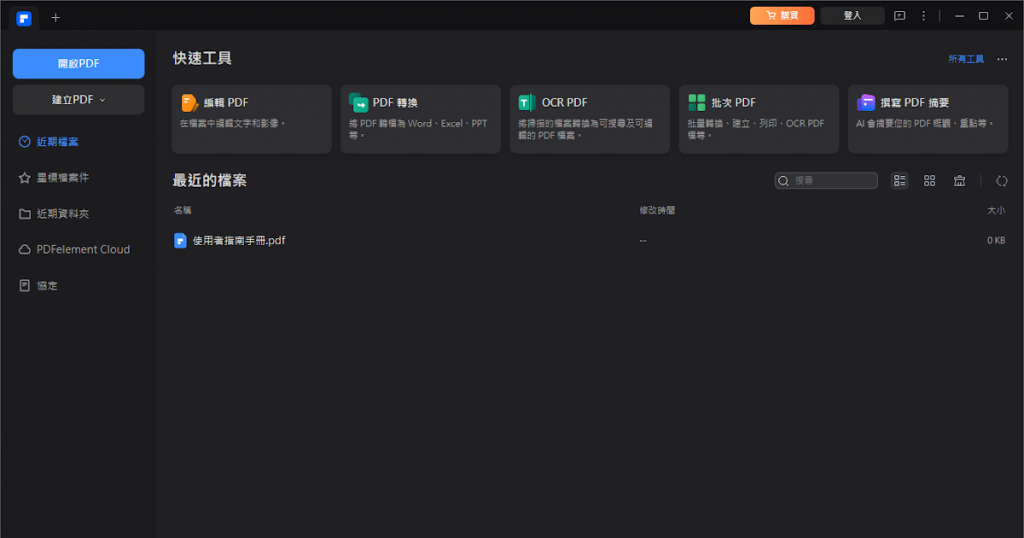
Task: Click the recent files search field
Action: coord(826,180)
